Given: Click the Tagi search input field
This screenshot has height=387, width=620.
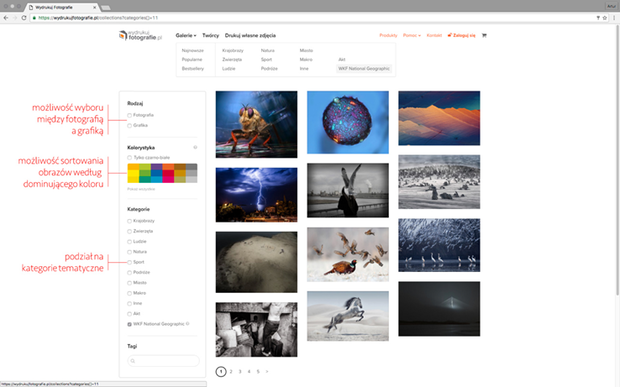Looking at the screenshot, I should (x=163, y=361).
